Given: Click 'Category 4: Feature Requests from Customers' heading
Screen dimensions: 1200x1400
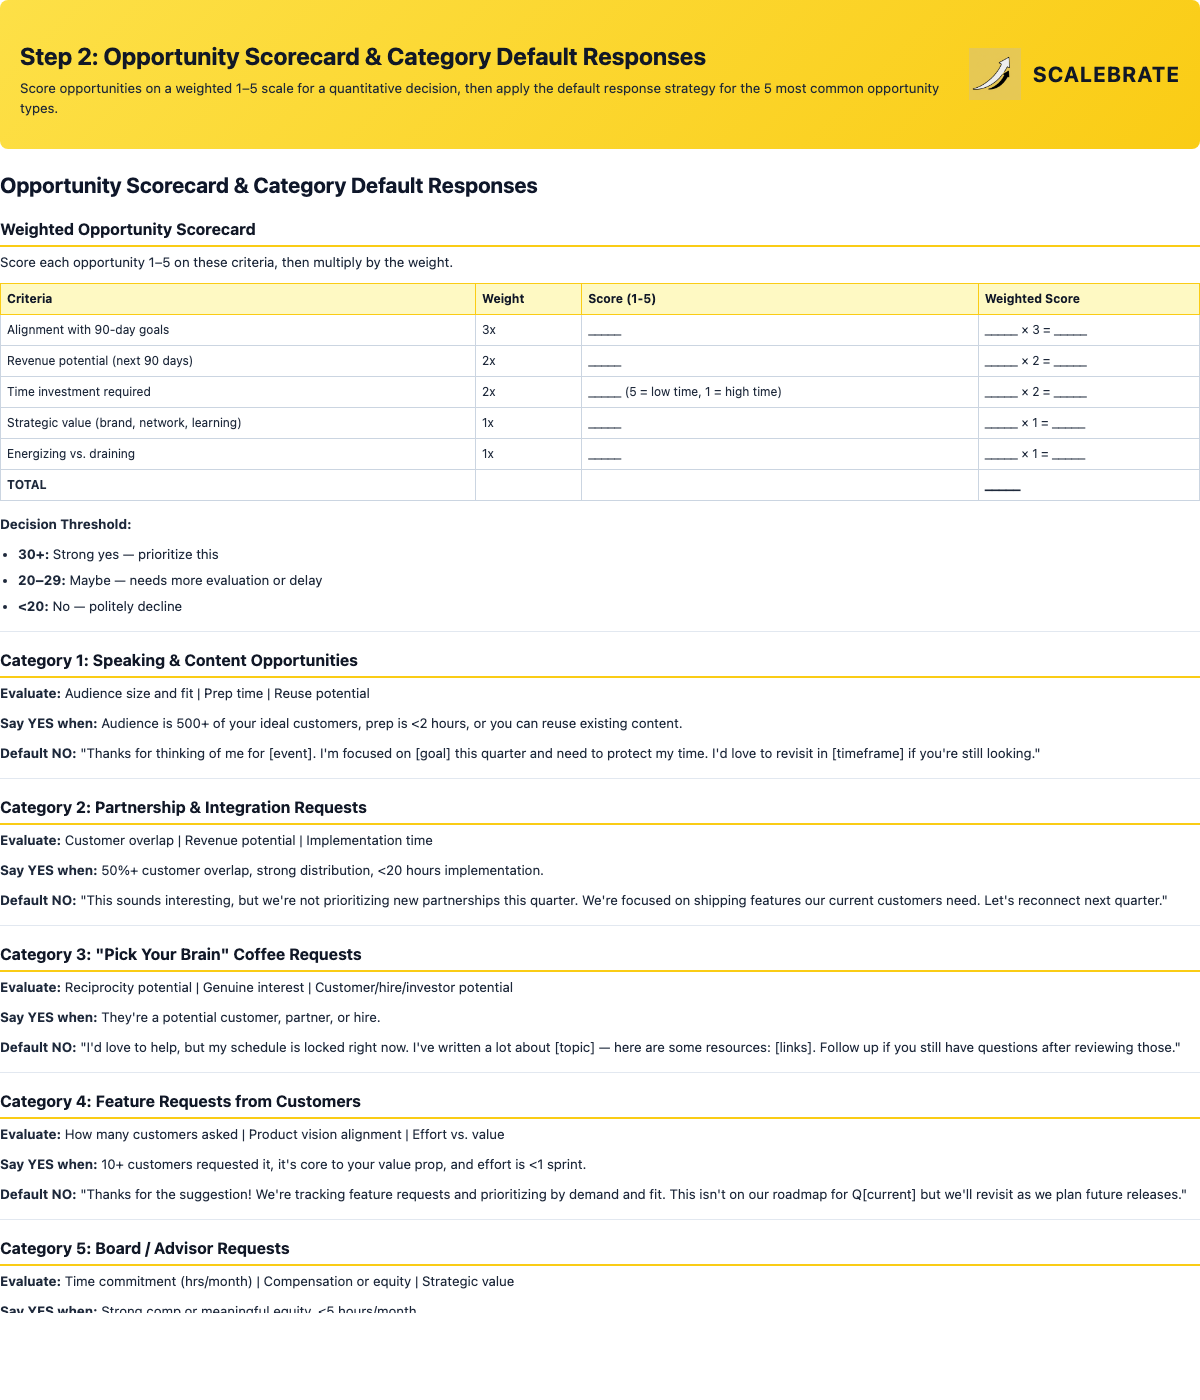Looking at the screenshot, I should pos(181,1101).
